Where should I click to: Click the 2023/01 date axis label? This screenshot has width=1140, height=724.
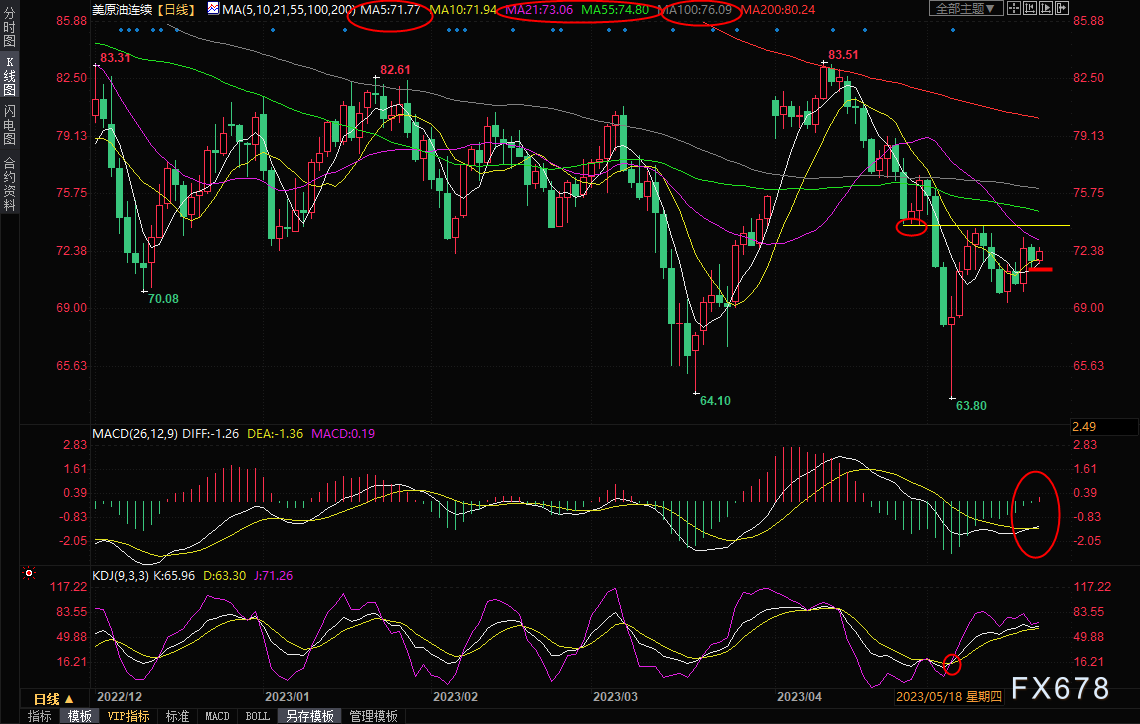tap(287, 696)
